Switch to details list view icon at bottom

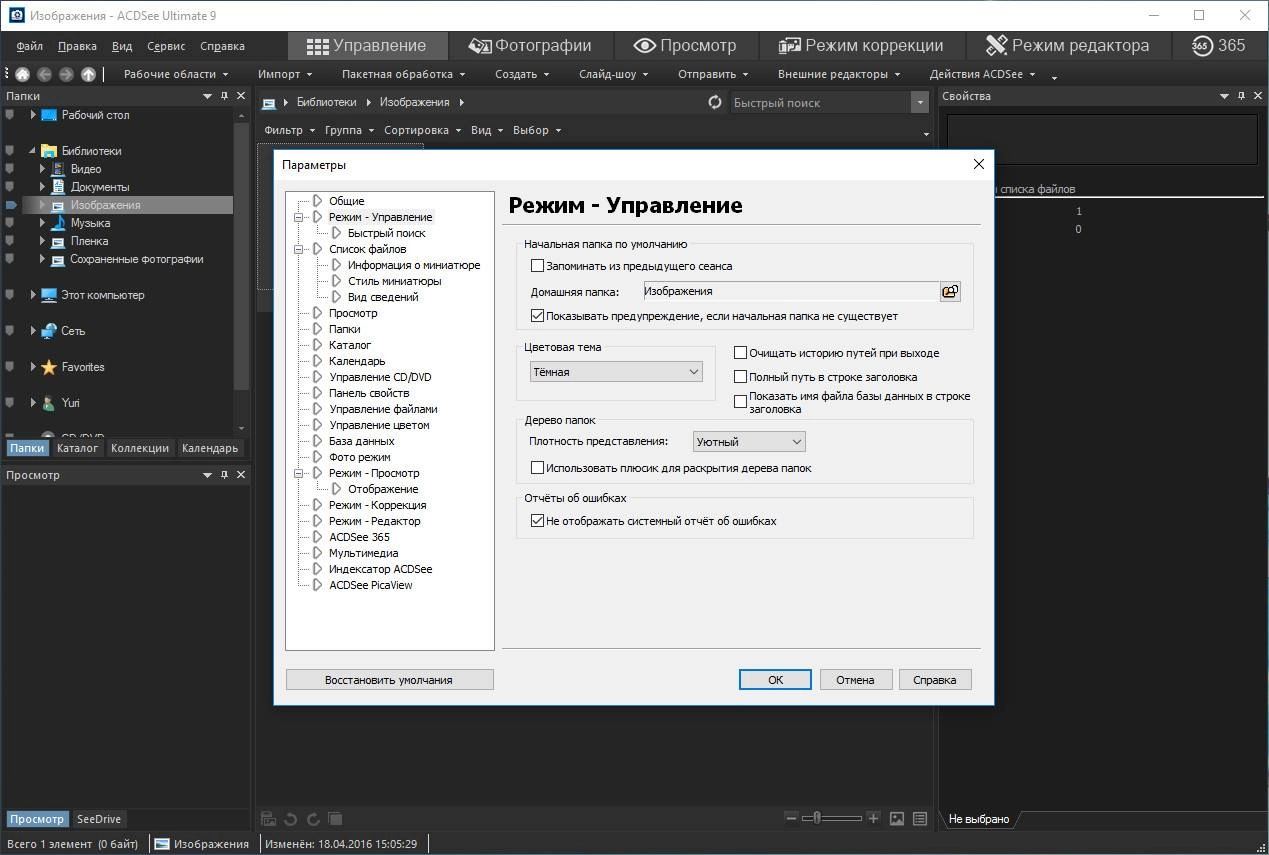(x=920, y=818)
